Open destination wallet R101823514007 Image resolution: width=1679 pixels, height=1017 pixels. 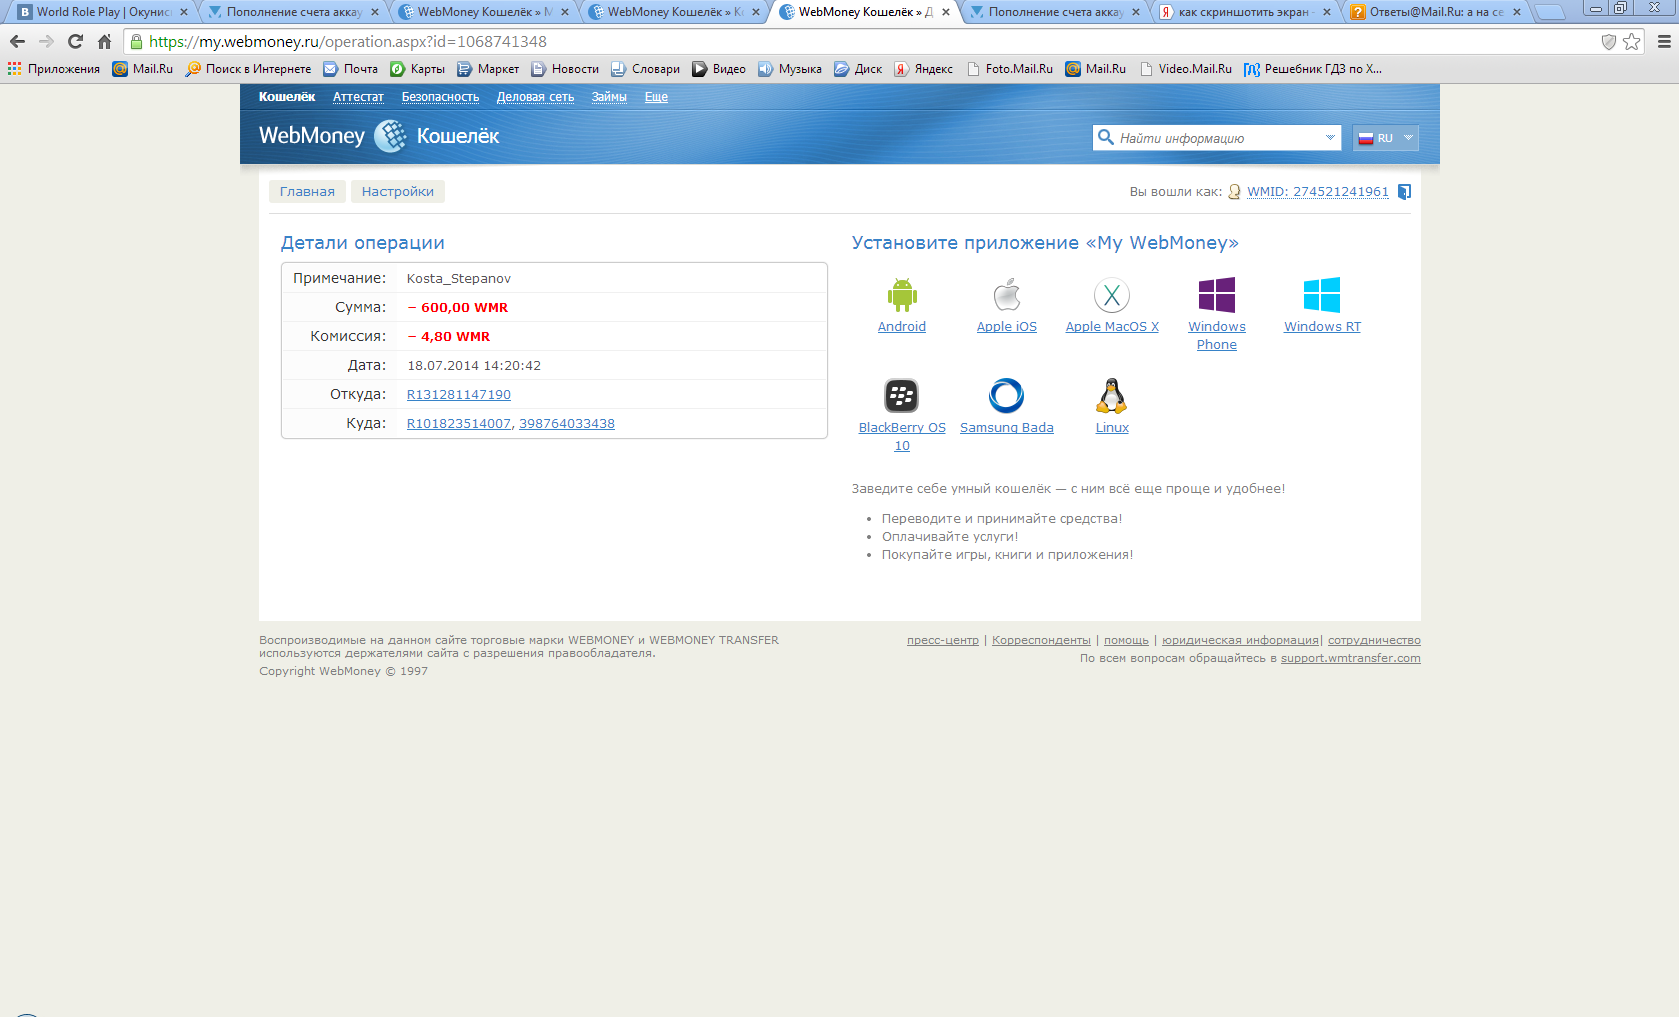click(459, 424)
